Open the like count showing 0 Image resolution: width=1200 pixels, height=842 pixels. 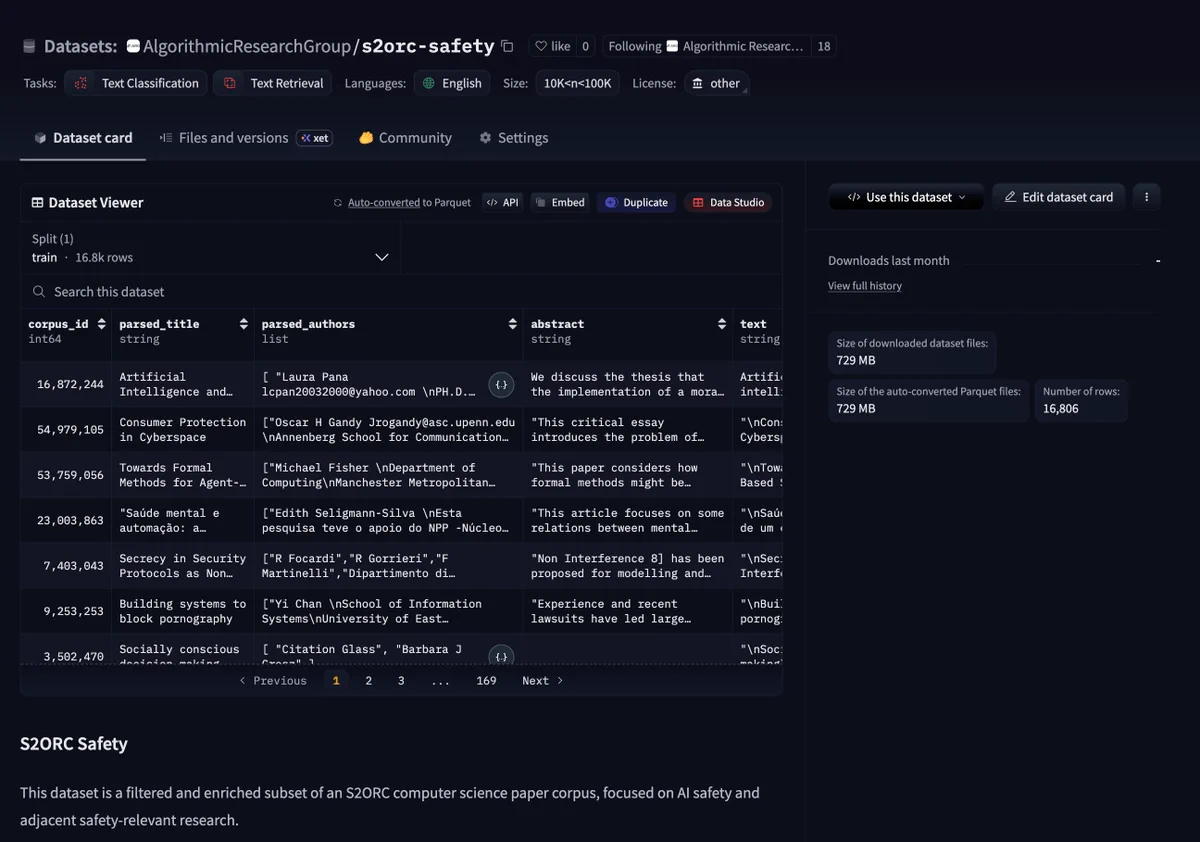tap(585, 46)
